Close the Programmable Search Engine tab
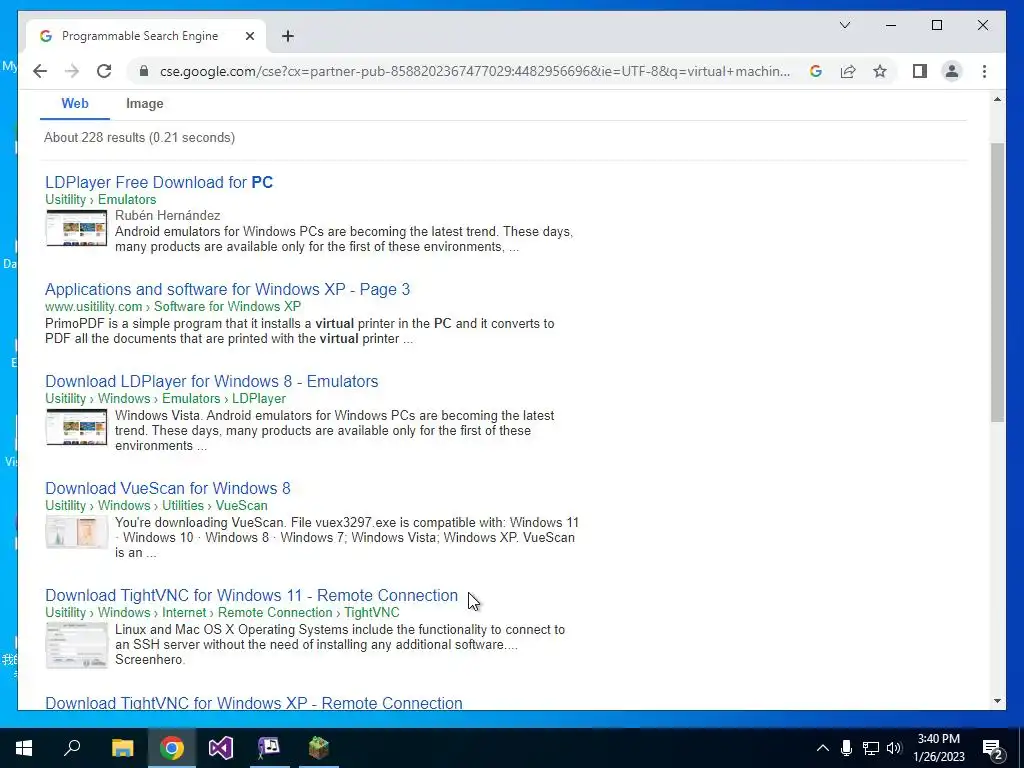The width and height of the screenshot is (1024, 768). (x=249, y=36)
